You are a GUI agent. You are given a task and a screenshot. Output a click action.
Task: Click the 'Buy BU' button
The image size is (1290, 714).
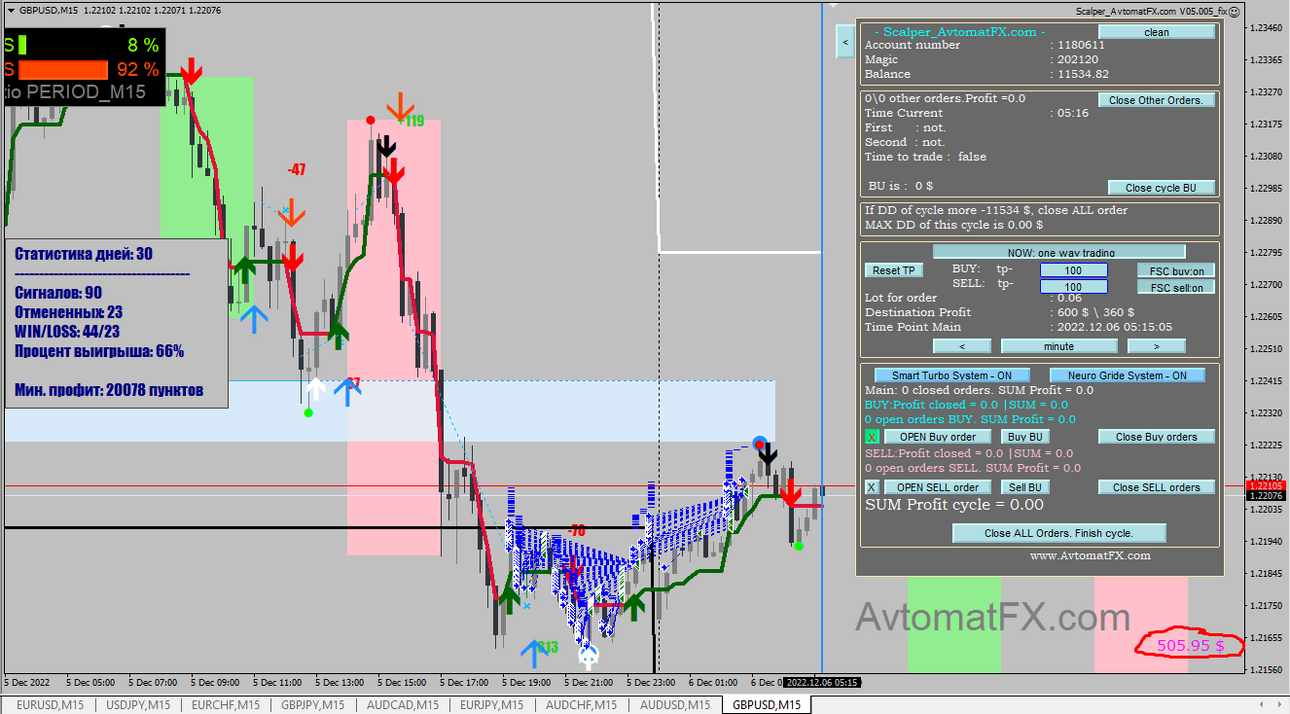[1025, 436]
